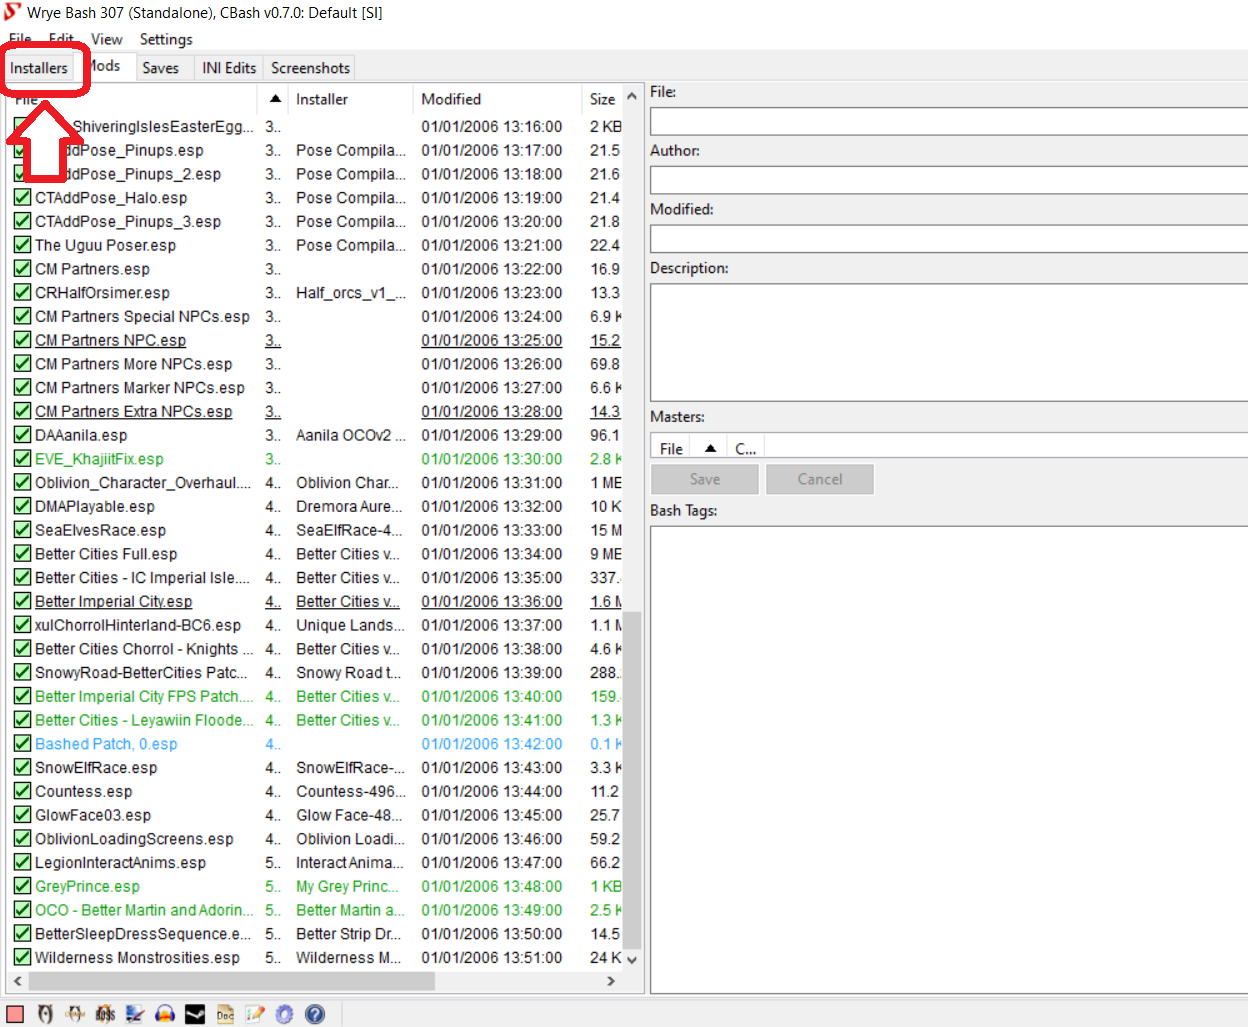The width and height of the screenshot is (1248, 1027).
Task: Uncheck The Uguu Poser.esp
Action: tap(22, 245)
